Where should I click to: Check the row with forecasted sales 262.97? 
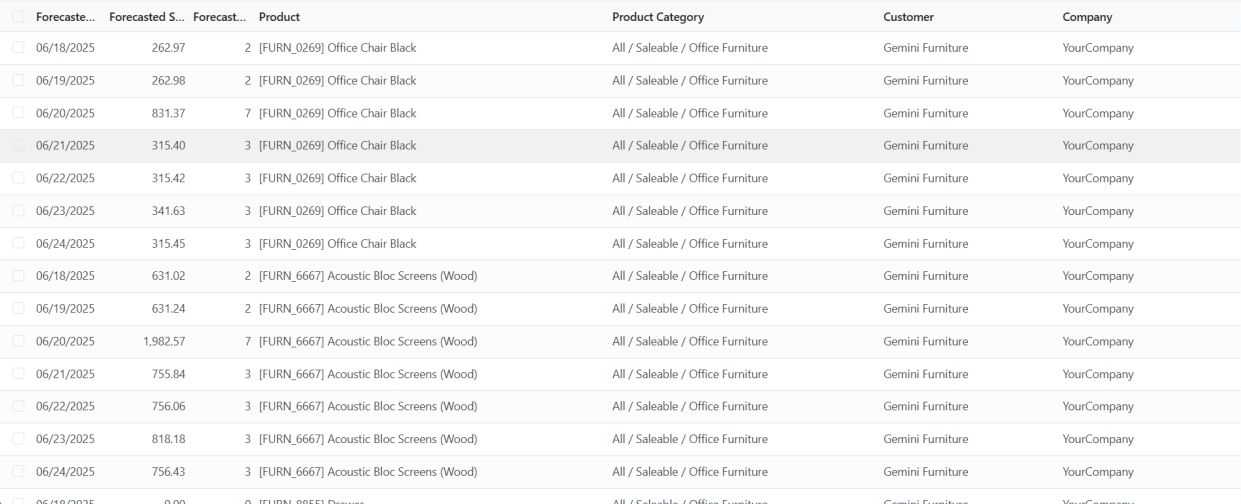tap(18, 48)
